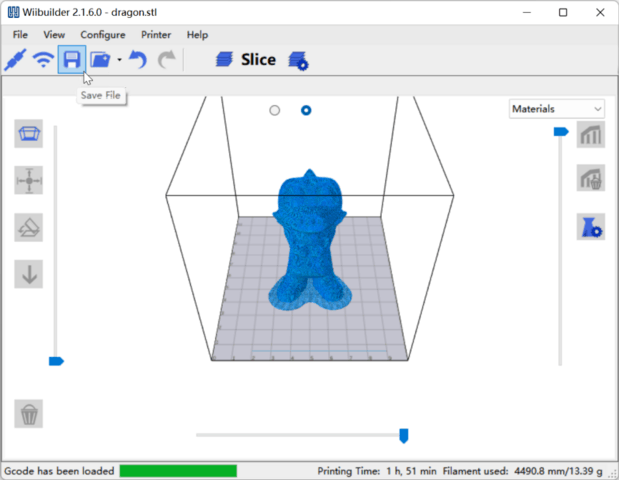619x480 pixels.
Task: Click the USB connect printer icon
Action: (14, 60)
